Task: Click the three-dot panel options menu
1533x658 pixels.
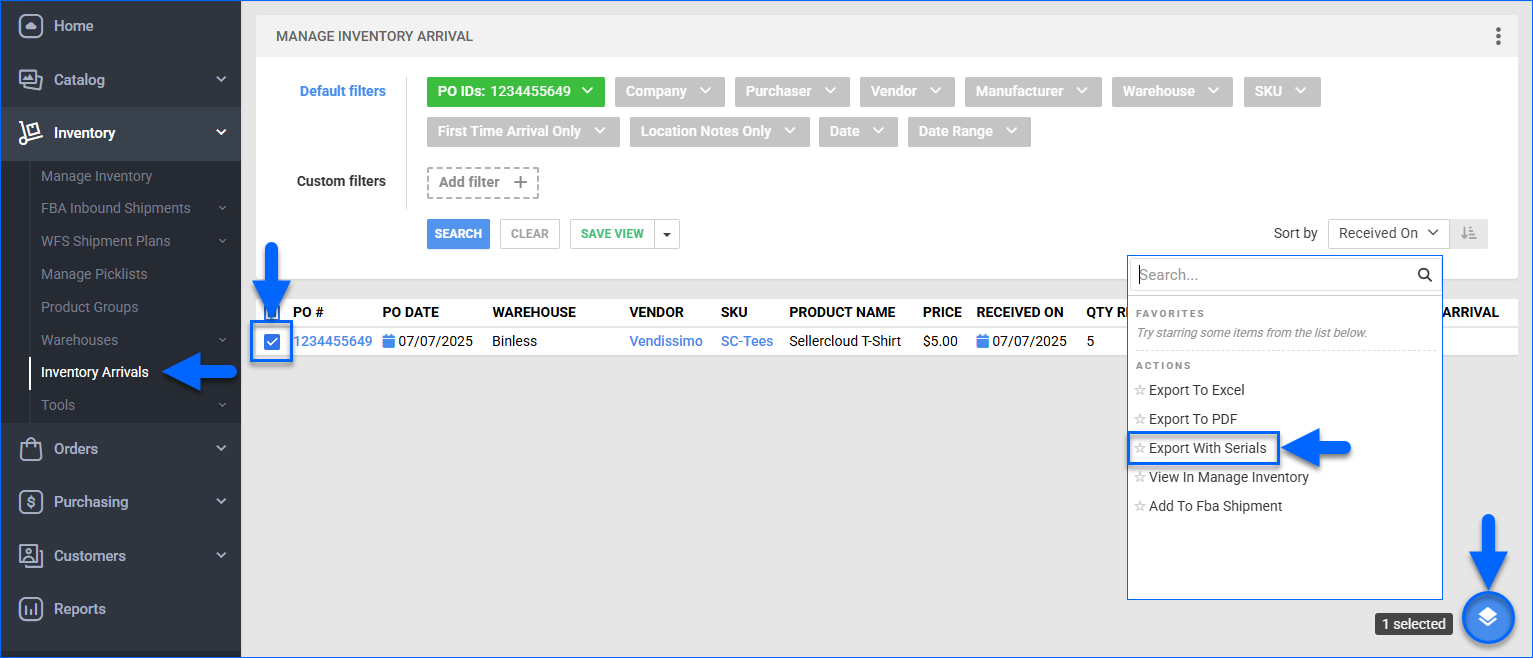Action: pyautogui.click(x=1497, y=37)
